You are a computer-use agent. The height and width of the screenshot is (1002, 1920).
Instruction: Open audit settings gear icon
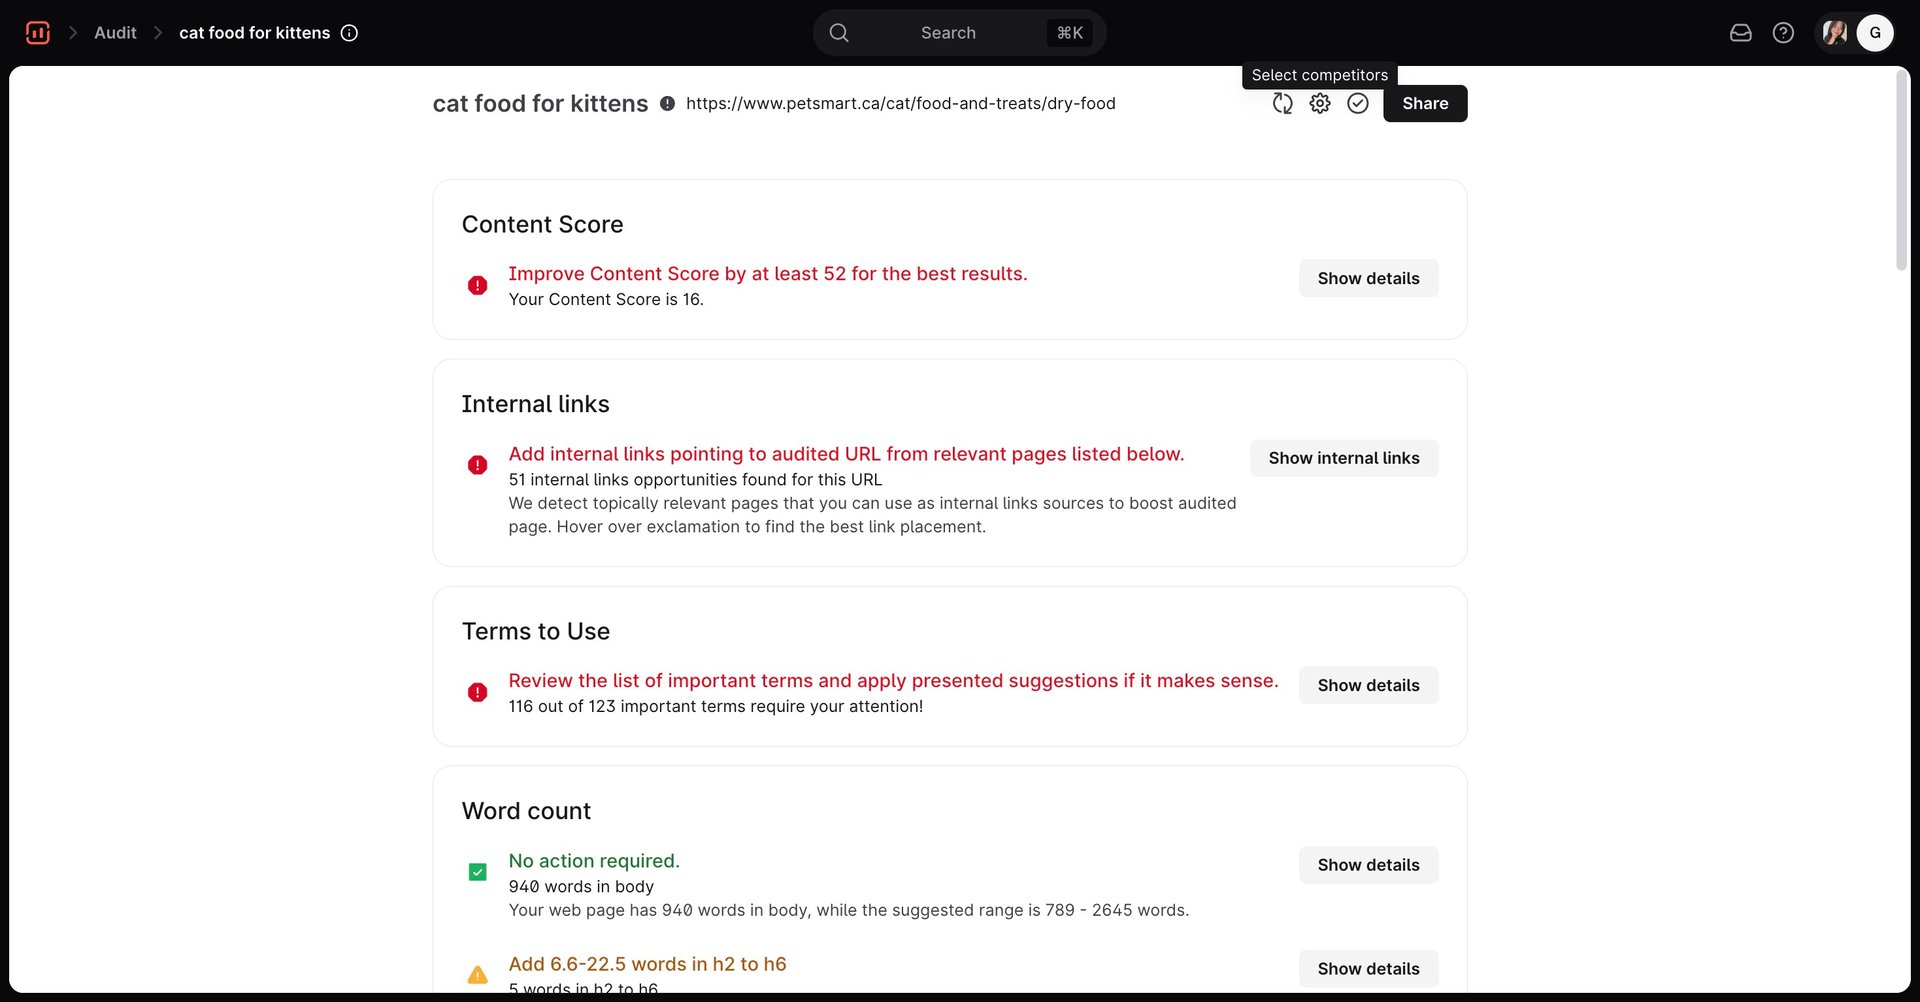[x=1320, y=104]
